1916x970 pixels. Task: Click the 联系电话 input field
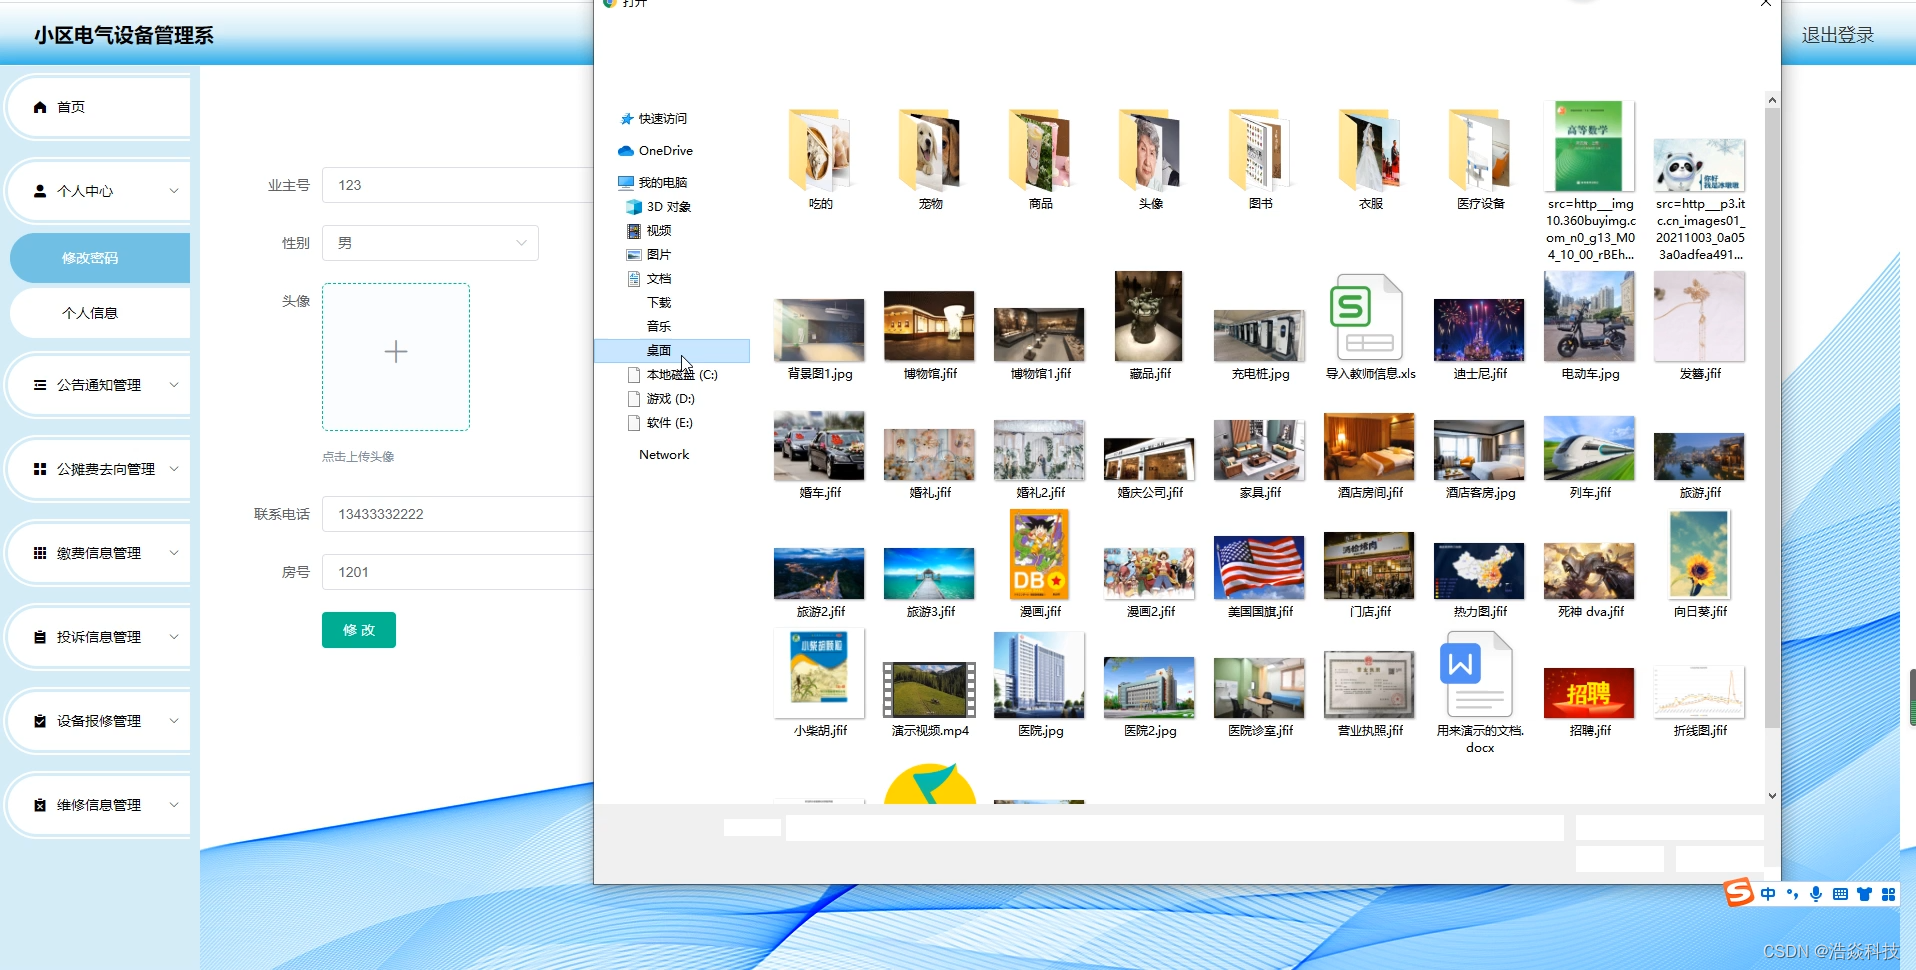pyautogui.click(x=458, y=514)
